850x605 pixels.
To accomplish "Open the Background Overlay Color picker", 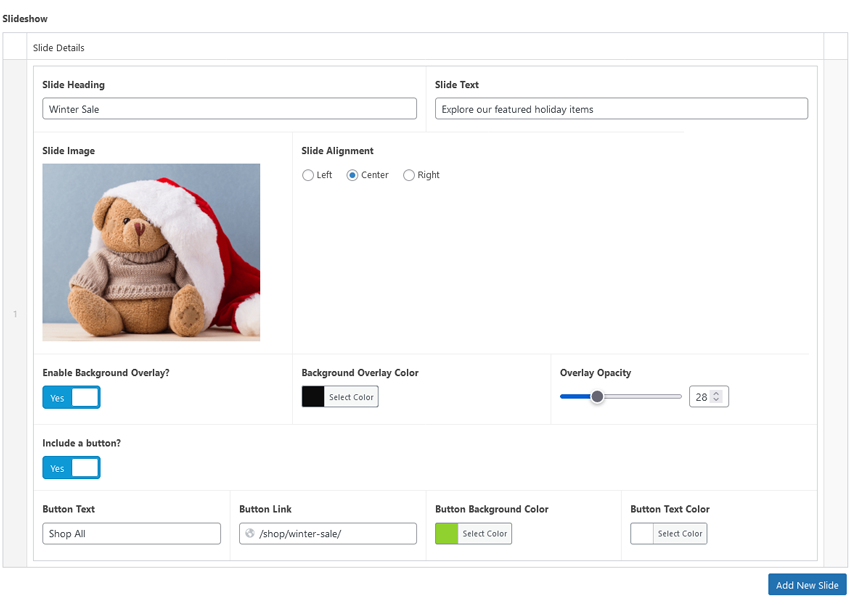I will point(351,396).
